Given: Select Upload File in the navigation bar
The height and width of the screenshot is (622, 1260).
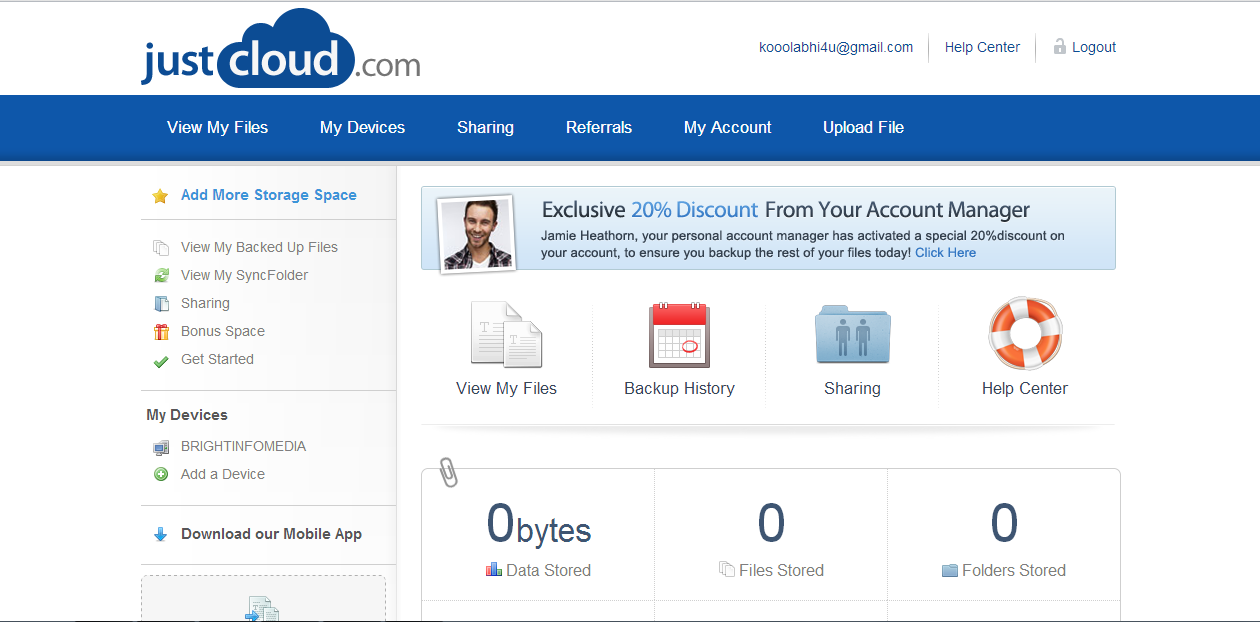Looking at the screenshot, I should [863, 127].
